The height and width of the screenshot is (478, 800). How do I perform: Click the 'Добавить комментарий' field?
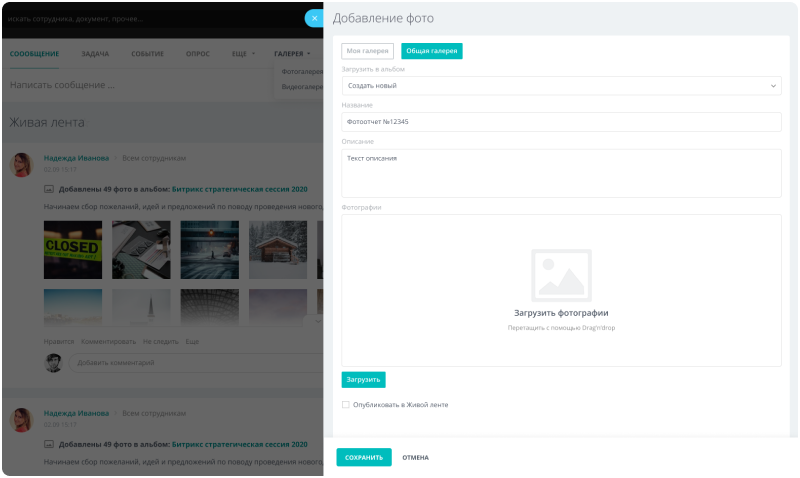[x=196, y=363]
